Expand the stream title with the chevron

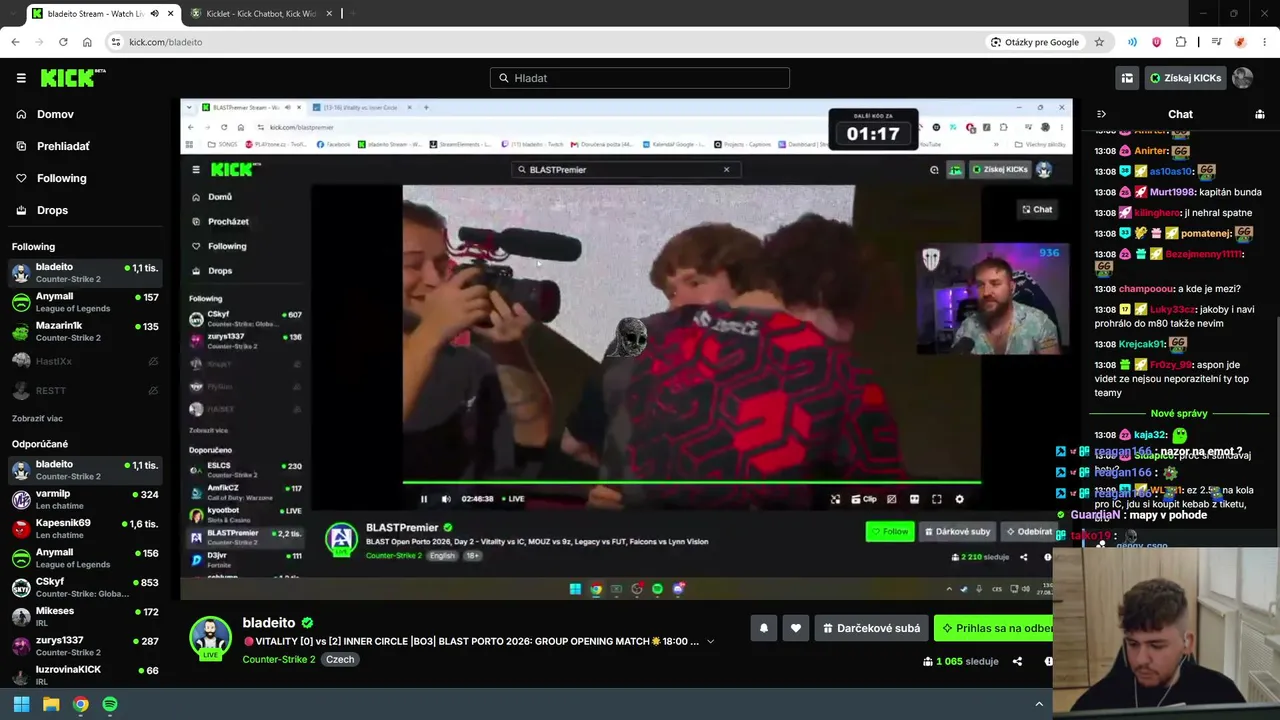(711, 641)
